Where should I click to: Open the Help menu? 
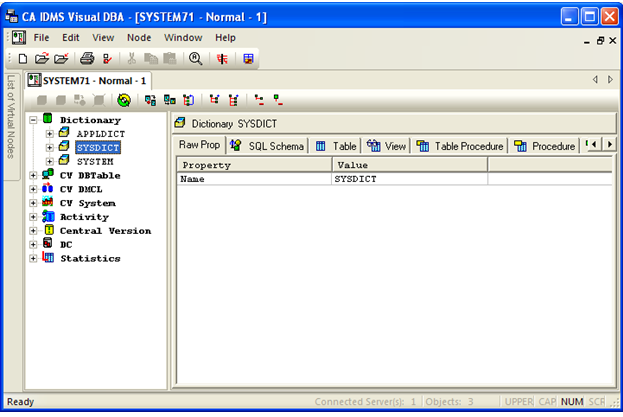[225, 38]
